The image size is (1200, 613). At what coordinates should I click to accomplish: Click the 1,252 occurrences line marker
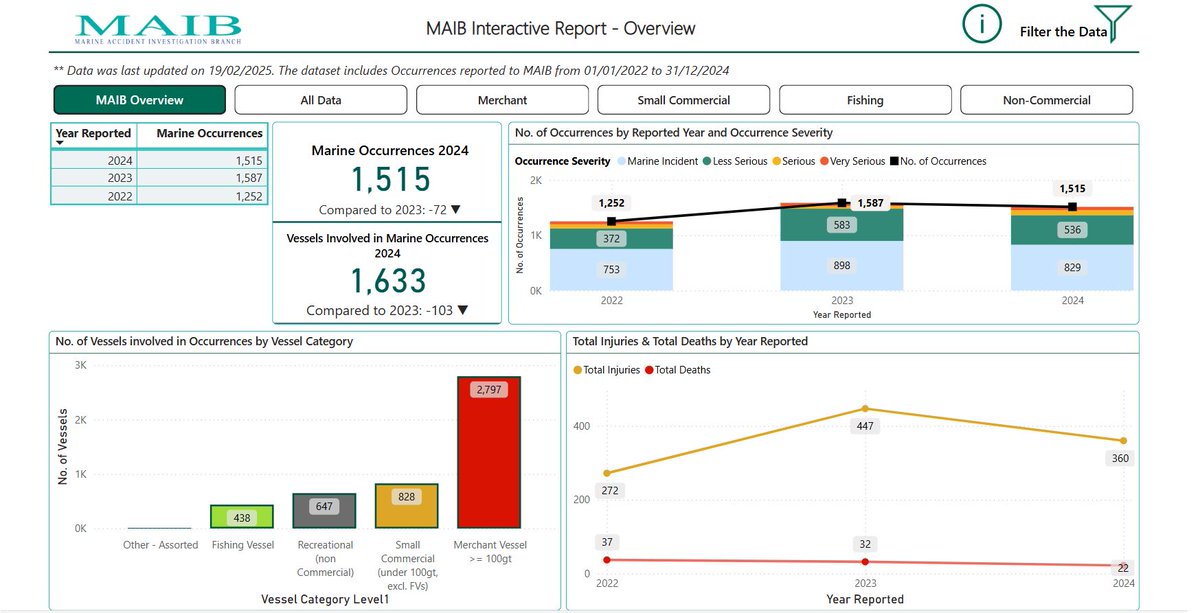click(611, 221)
